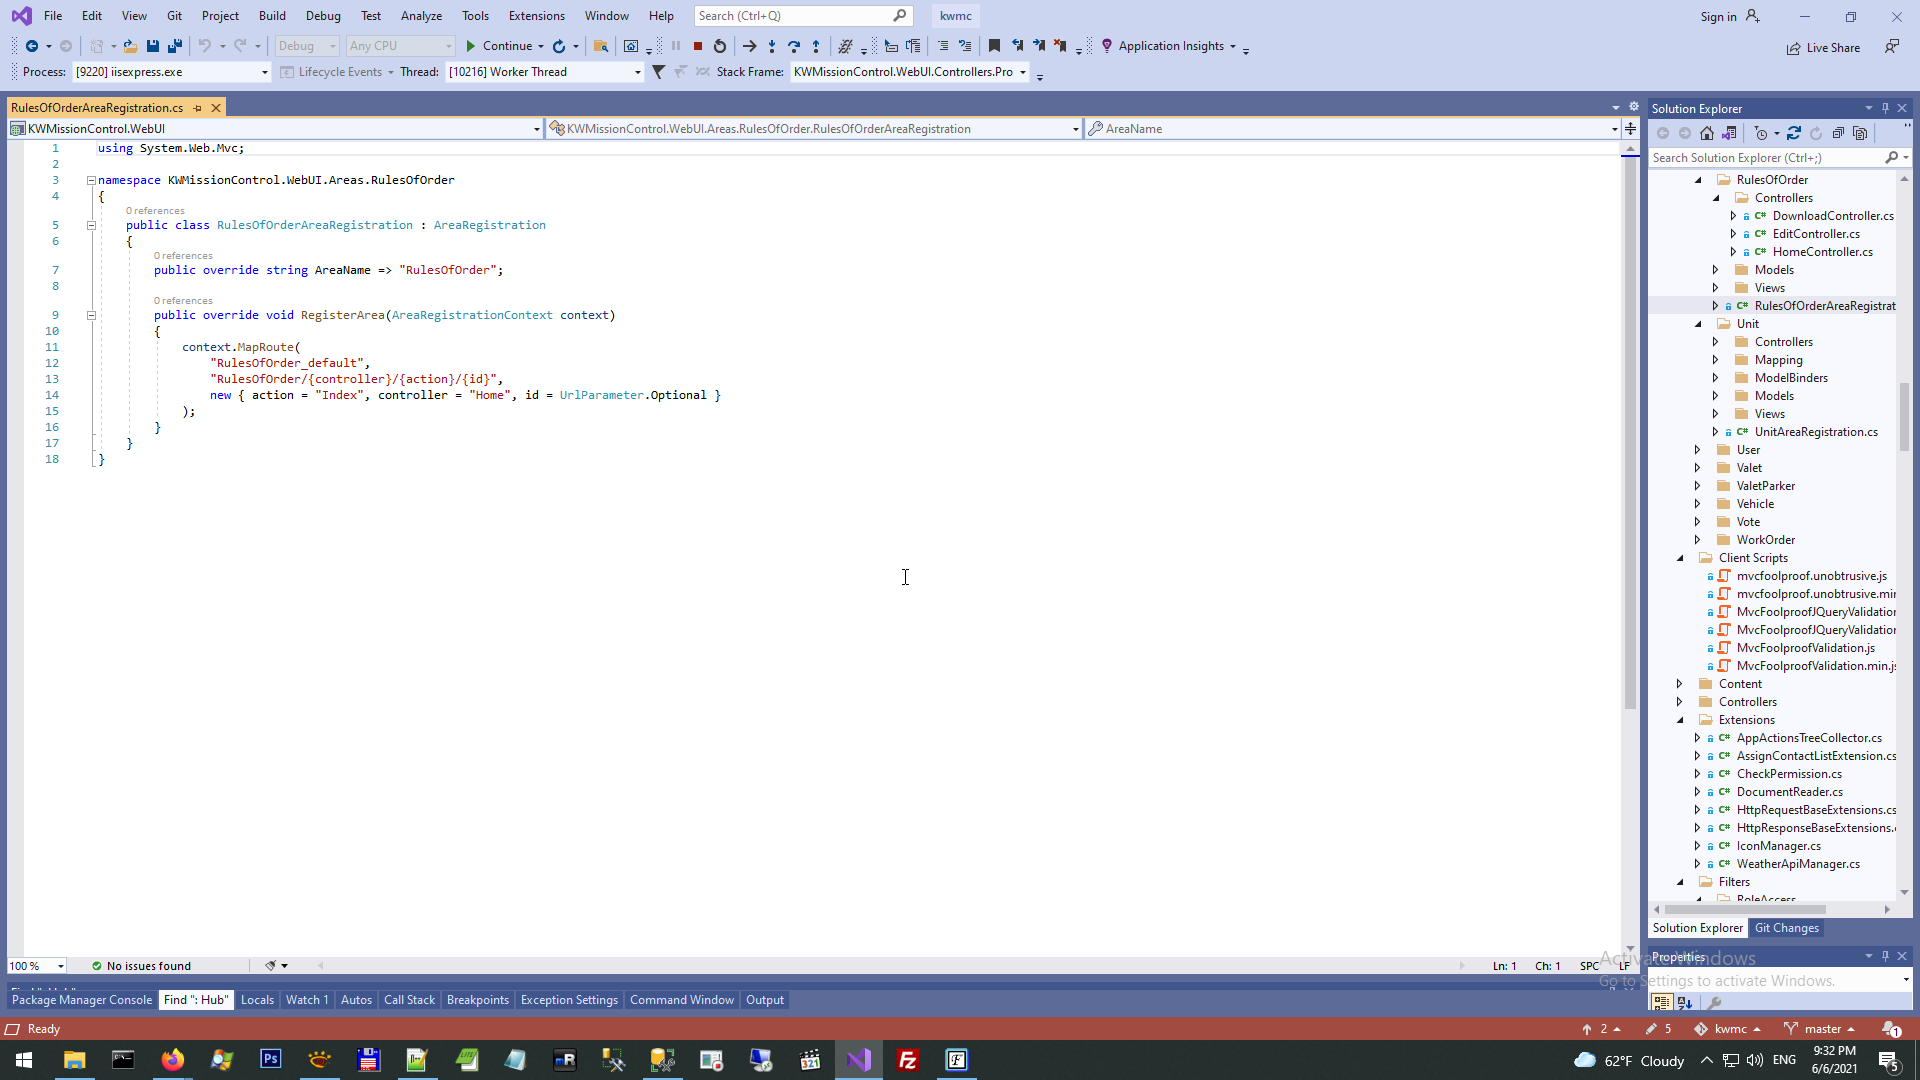Toggle bookmark icon in toolbar

point(994,46)
